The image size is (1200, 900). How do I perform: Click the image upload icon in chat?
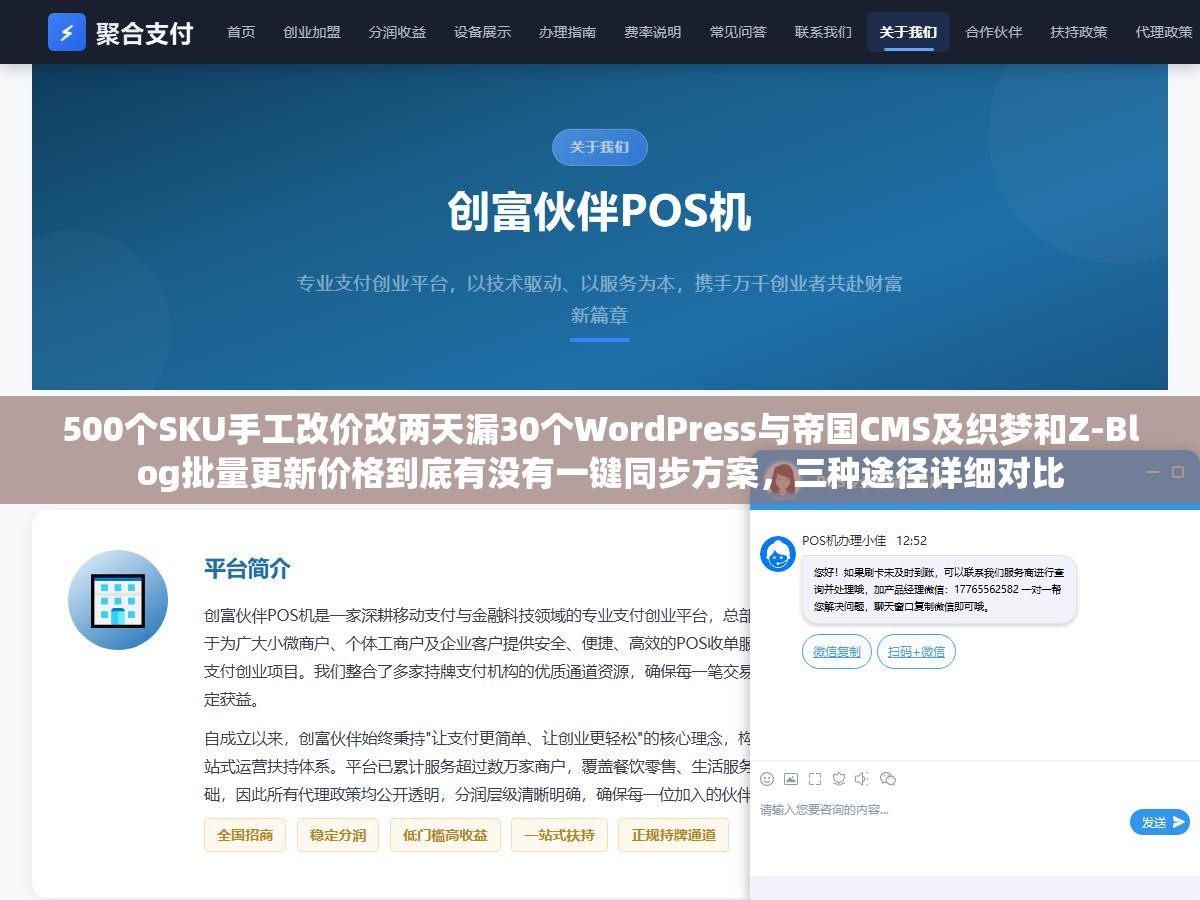791,778
